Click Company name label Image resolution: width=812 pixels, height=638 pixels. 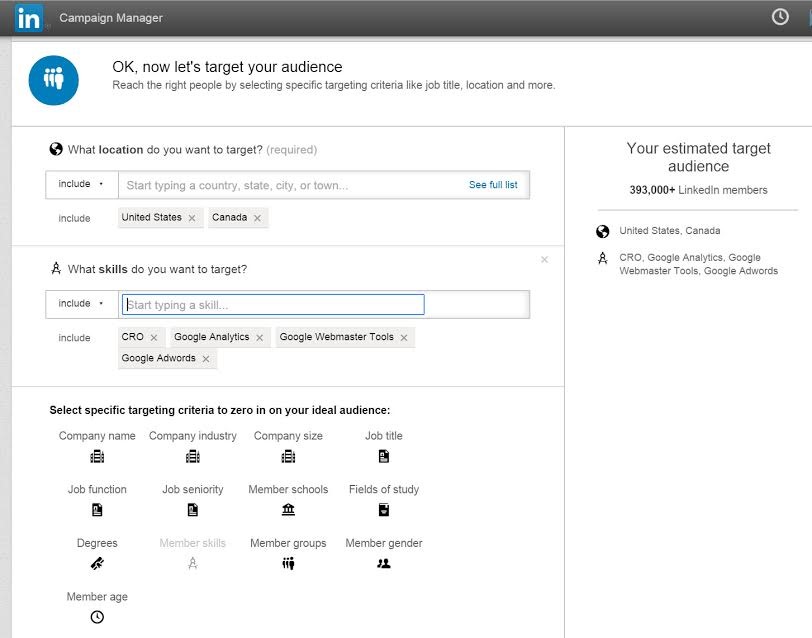(x=97, y=436)
